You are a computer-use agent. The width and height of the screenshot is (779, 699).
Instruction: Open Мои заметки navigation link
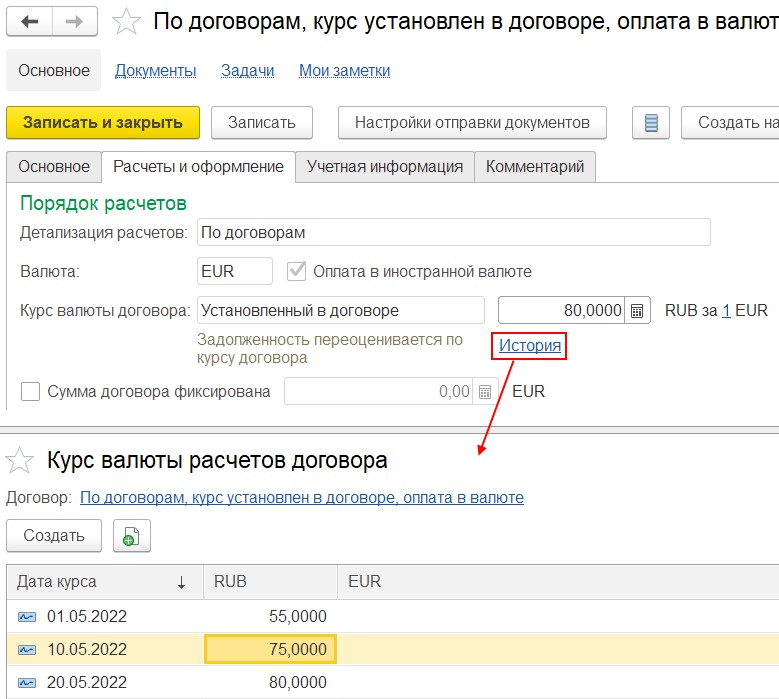(344, 71)
